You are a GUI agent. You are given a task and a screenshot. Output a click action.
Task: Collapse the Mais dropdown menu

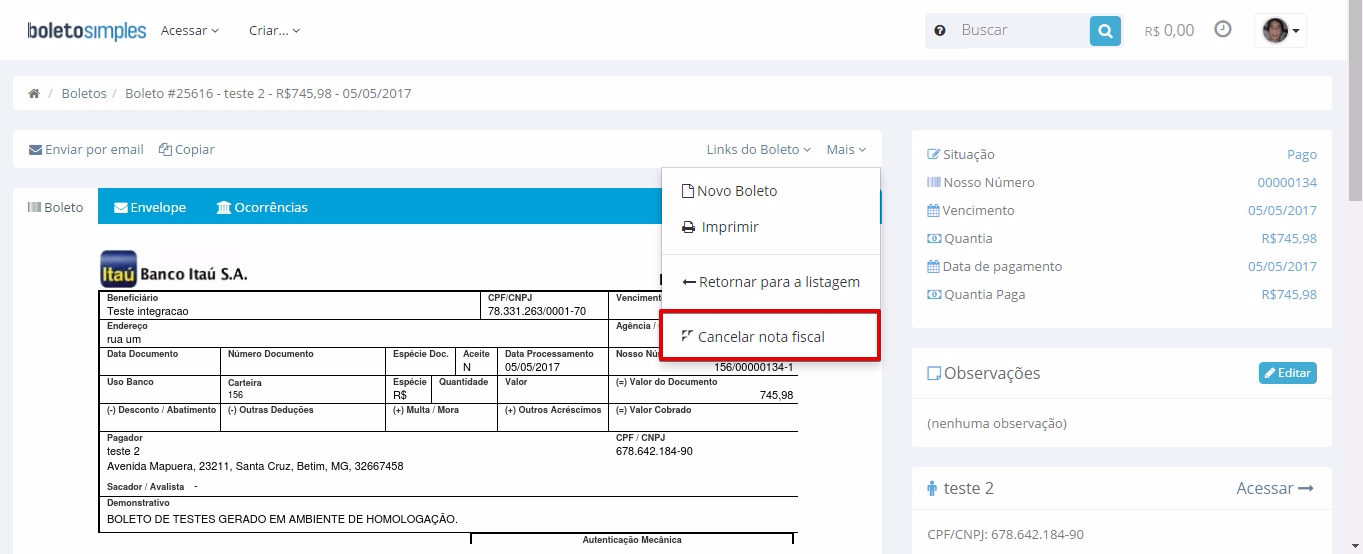click(846, 150)
